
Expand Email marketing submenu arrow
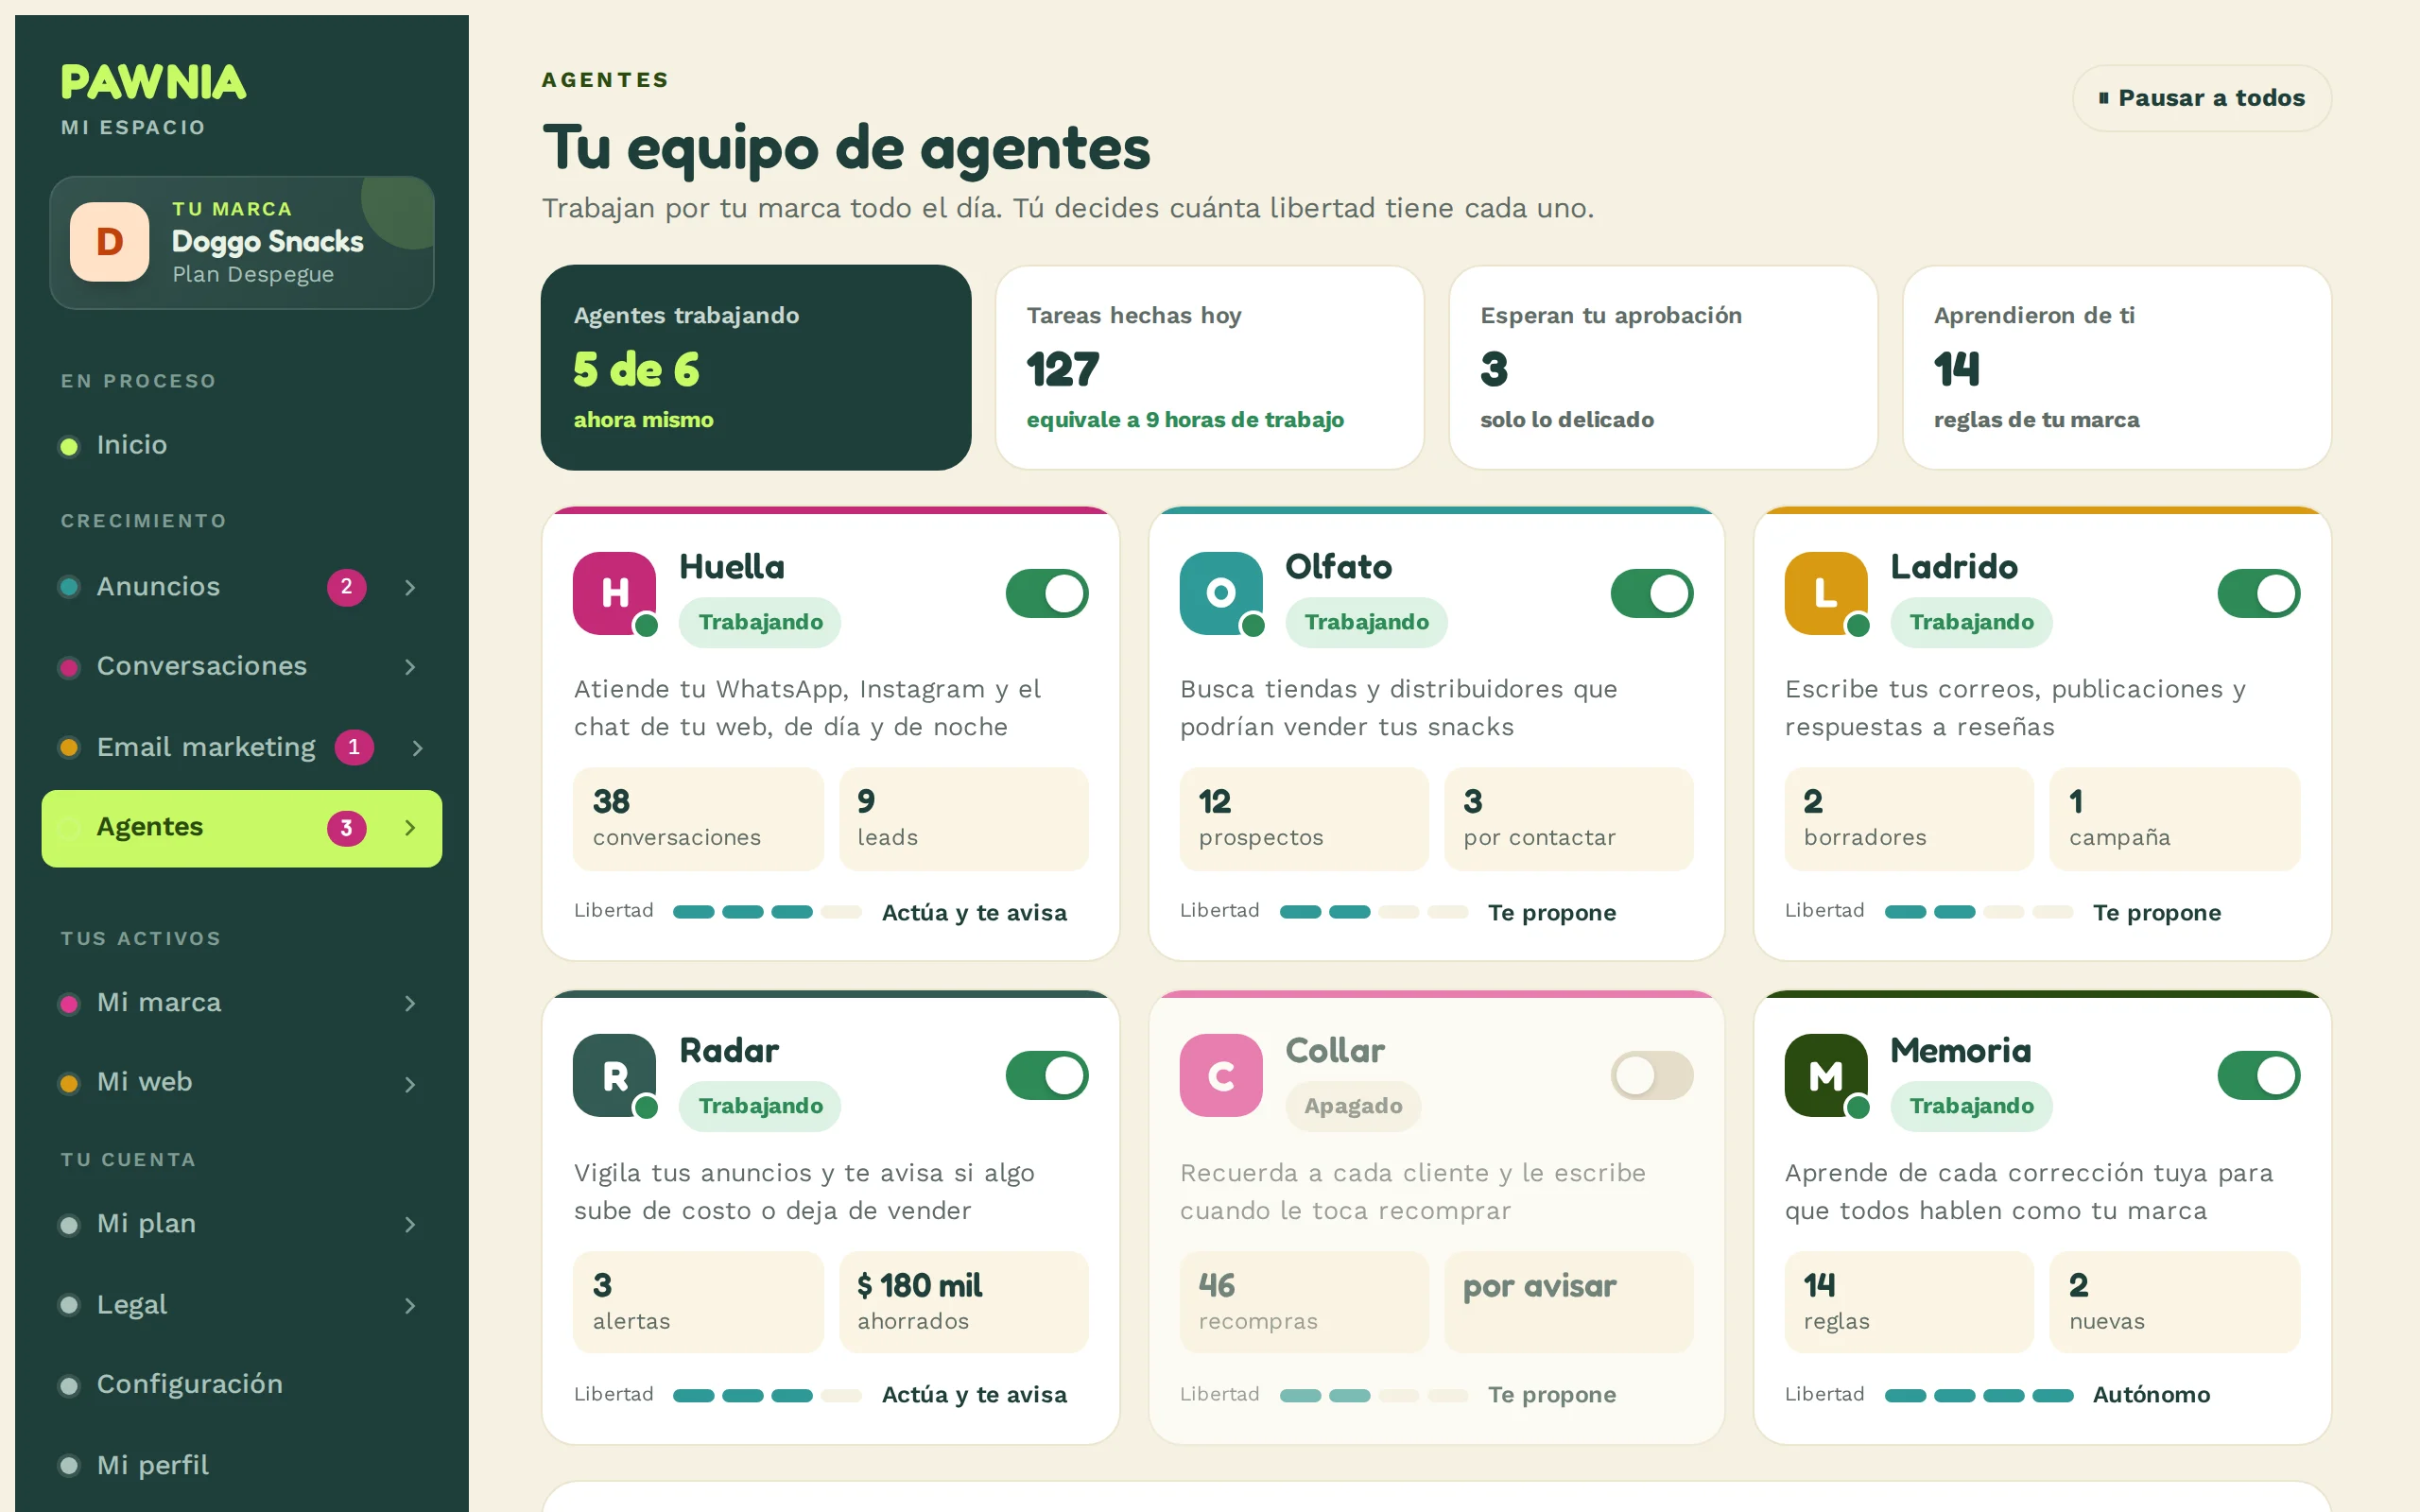pos(418,748)
